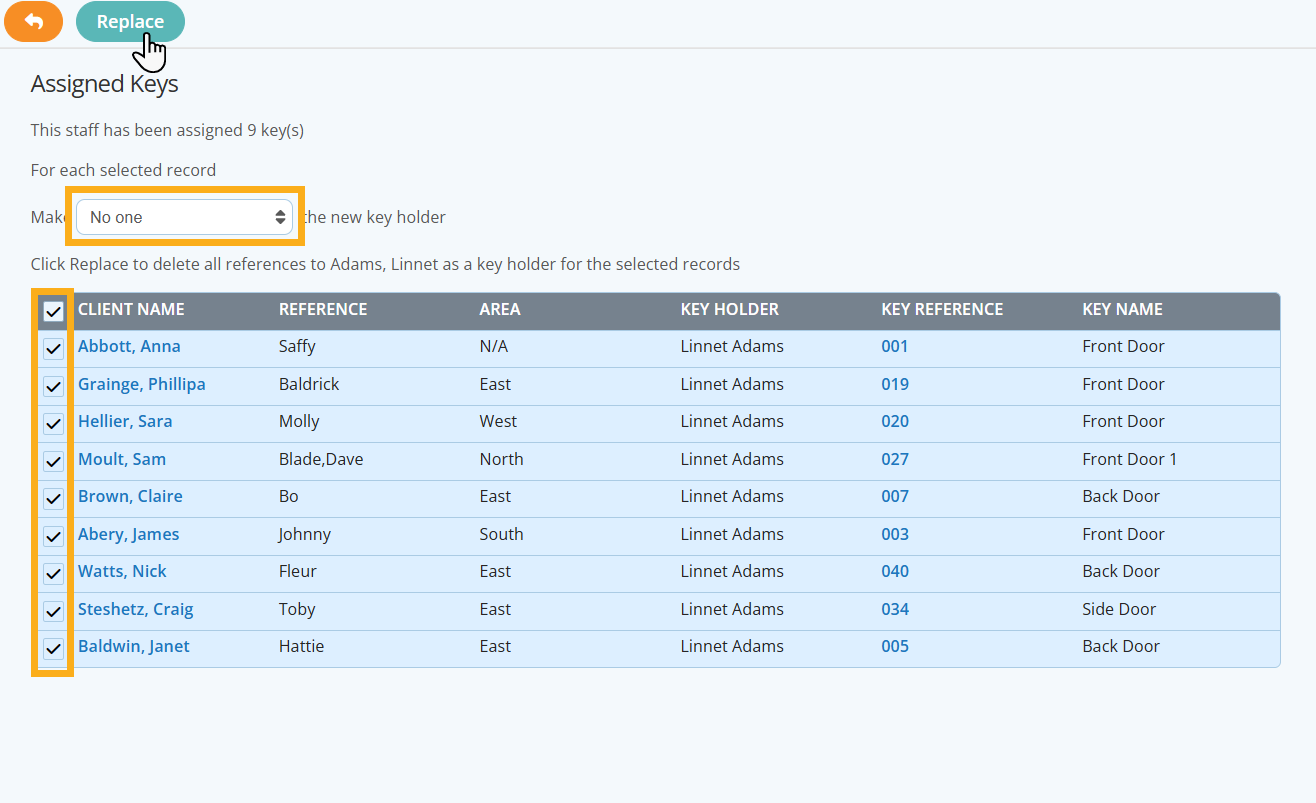Open key reference 019 for Phillipa Grainge

894,384
